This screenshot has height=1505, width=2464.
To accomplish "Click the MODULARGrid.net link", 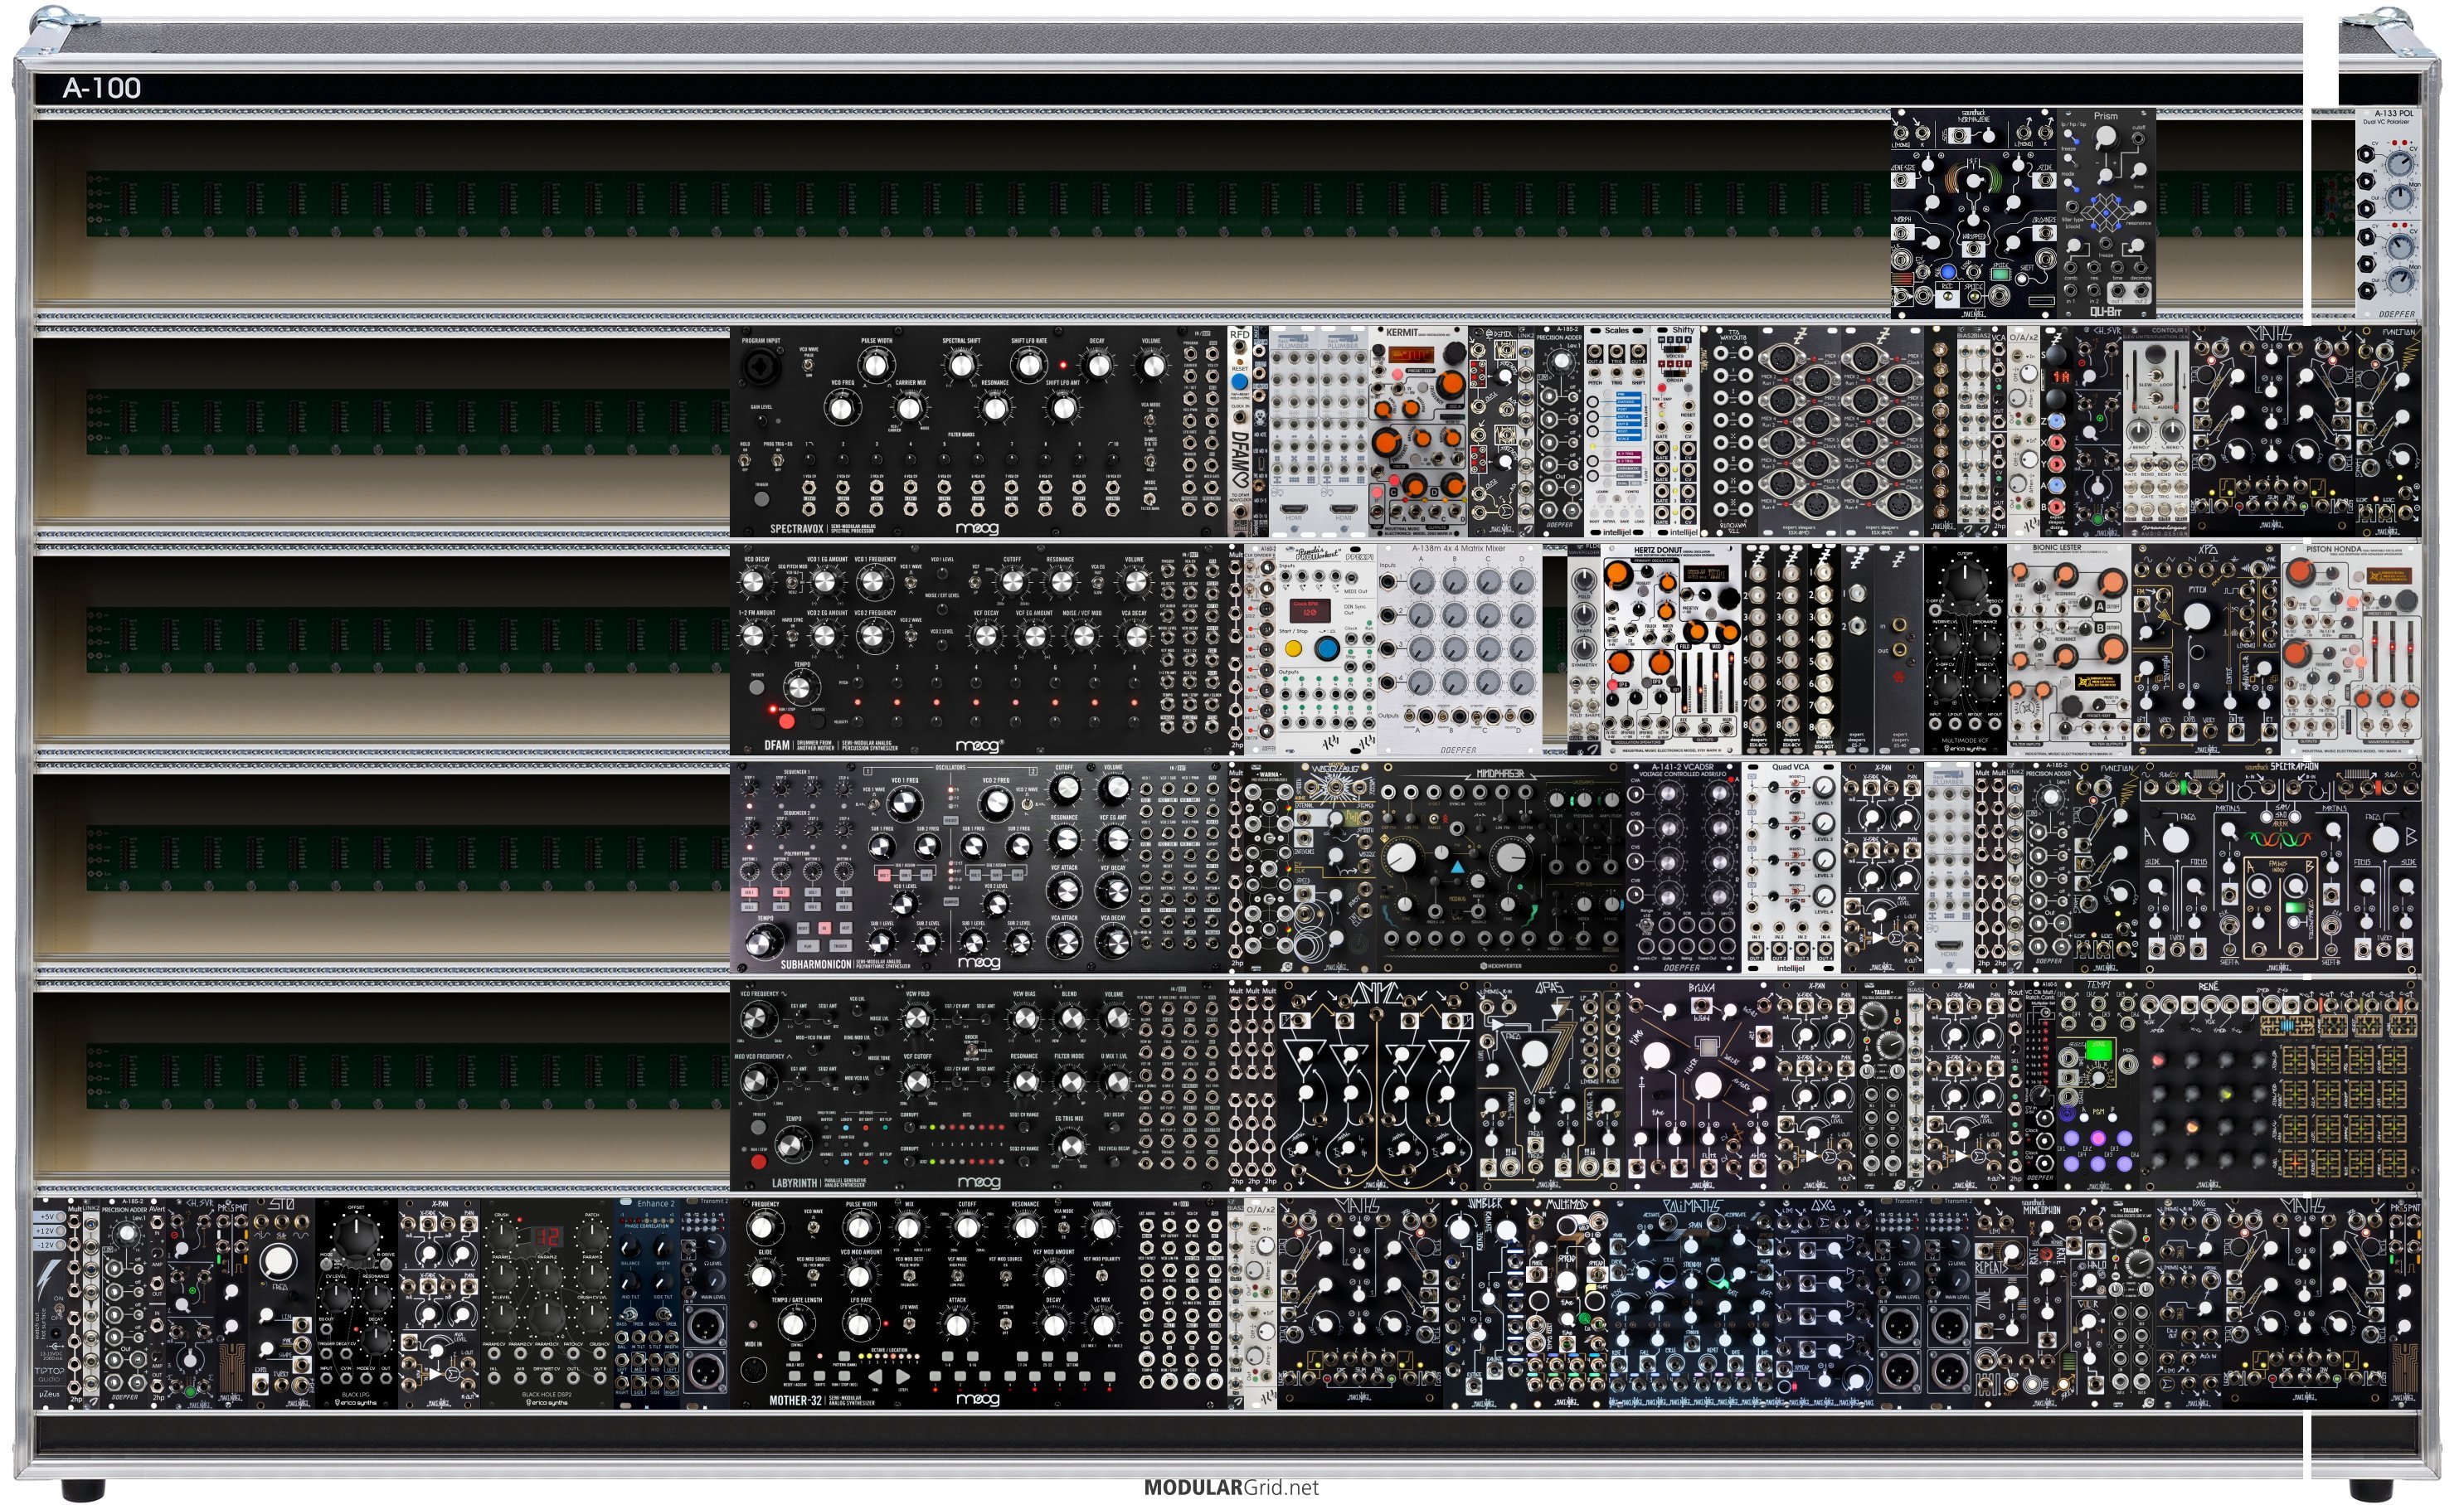I will 1231,1487.
